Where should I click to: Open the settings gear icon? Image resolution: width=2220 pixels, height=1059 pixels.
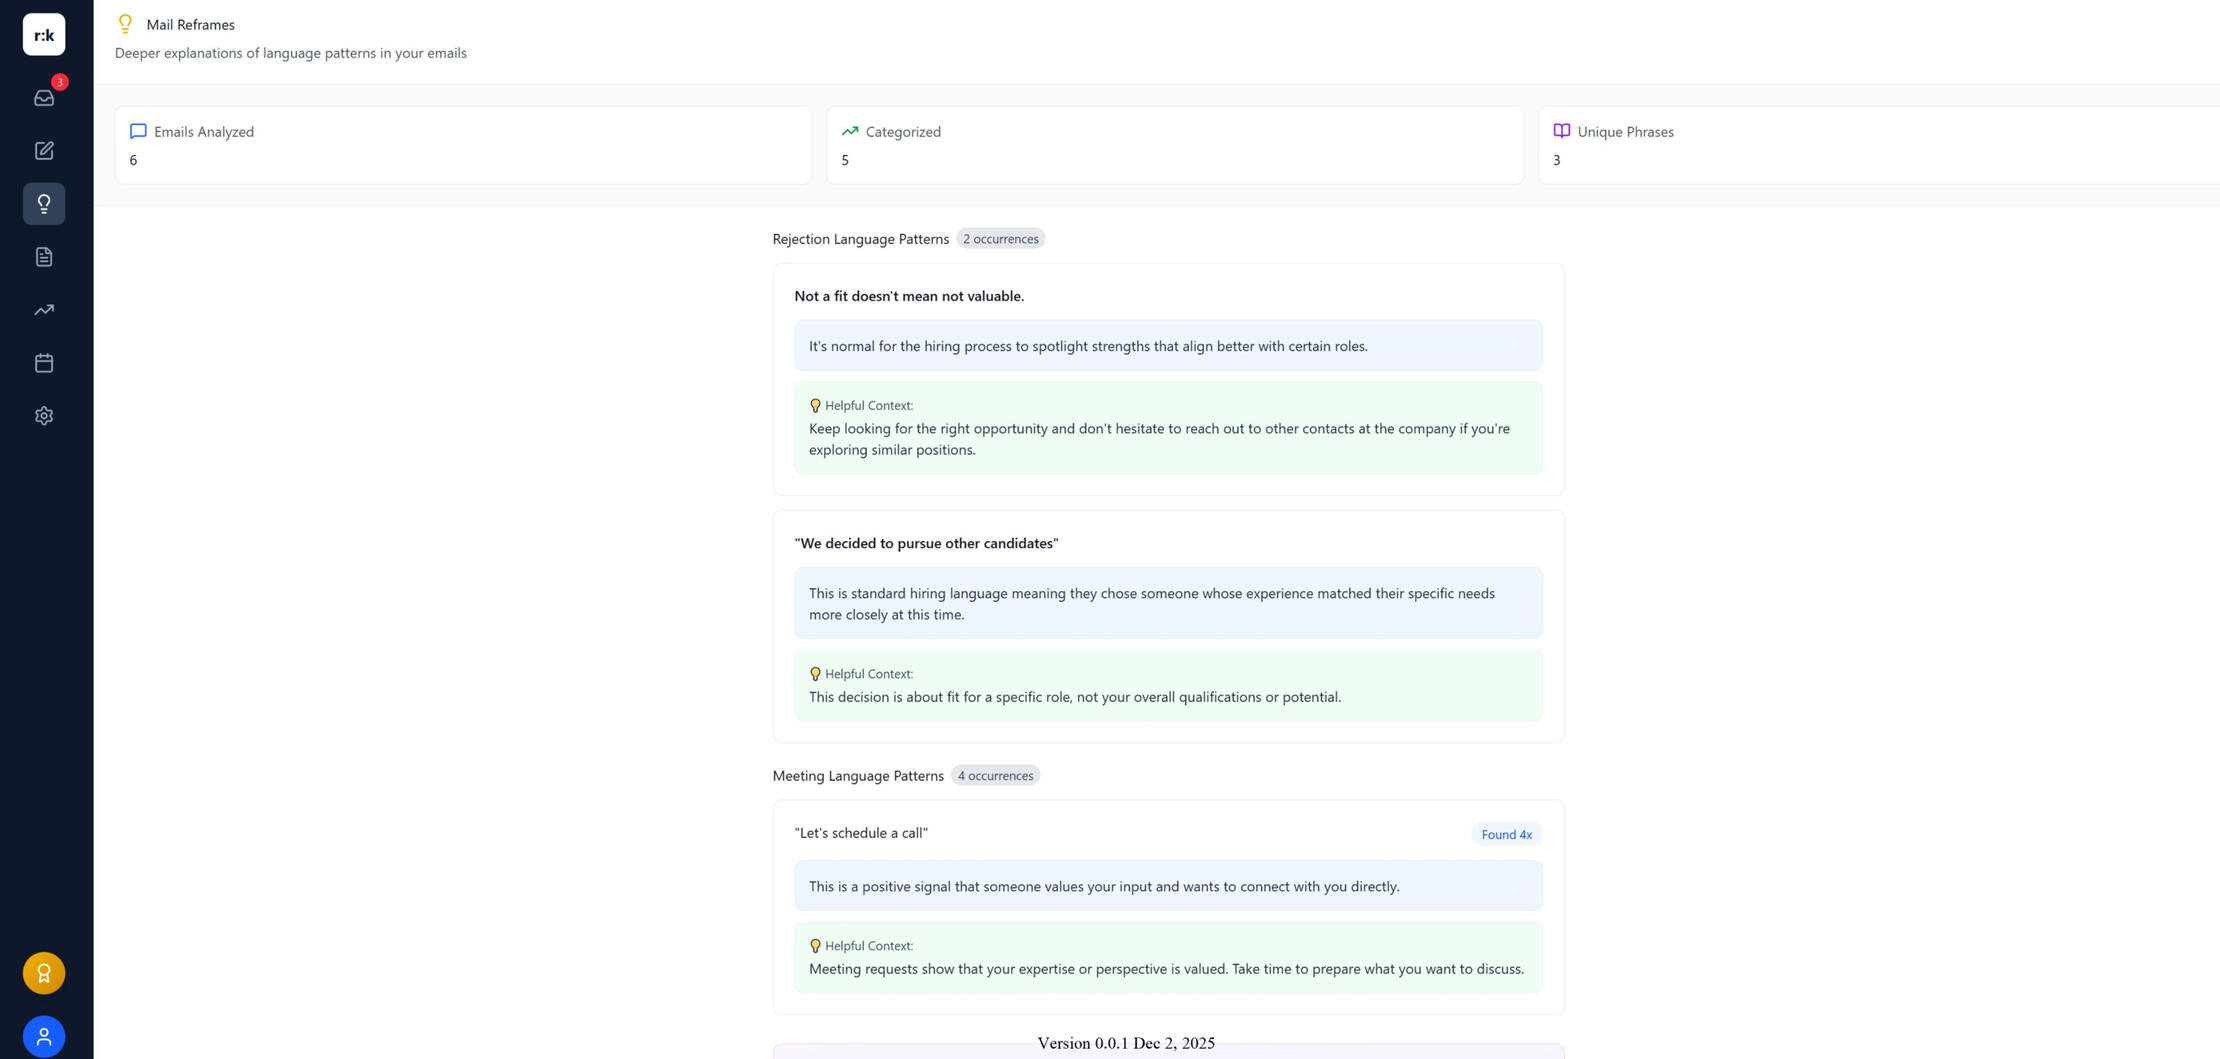coord(44,416)
